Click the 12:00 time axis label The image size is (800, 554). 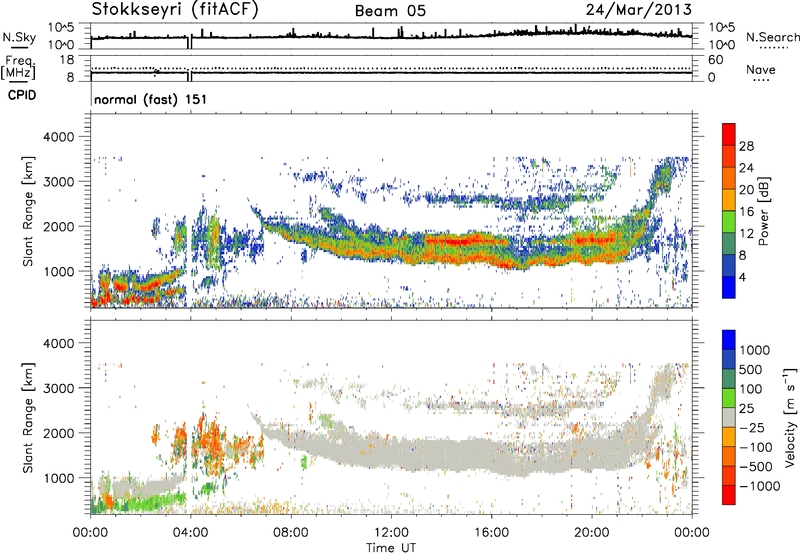391,532
